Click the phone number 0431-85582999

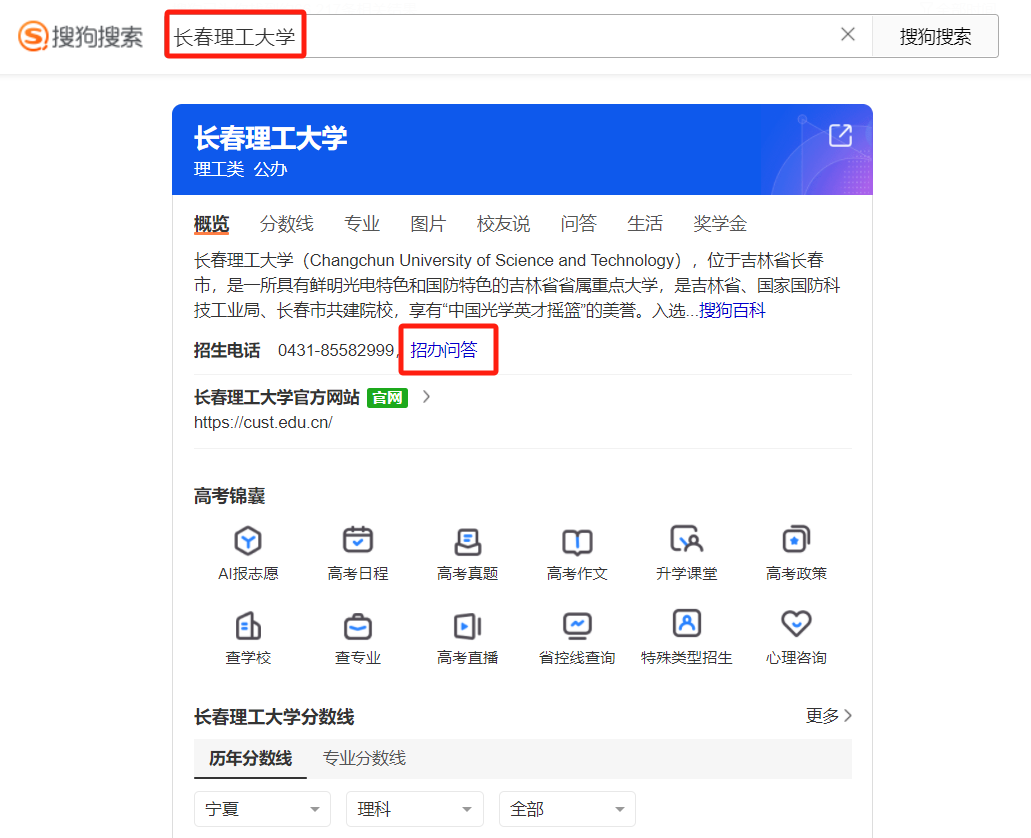(x=336, y=350)
